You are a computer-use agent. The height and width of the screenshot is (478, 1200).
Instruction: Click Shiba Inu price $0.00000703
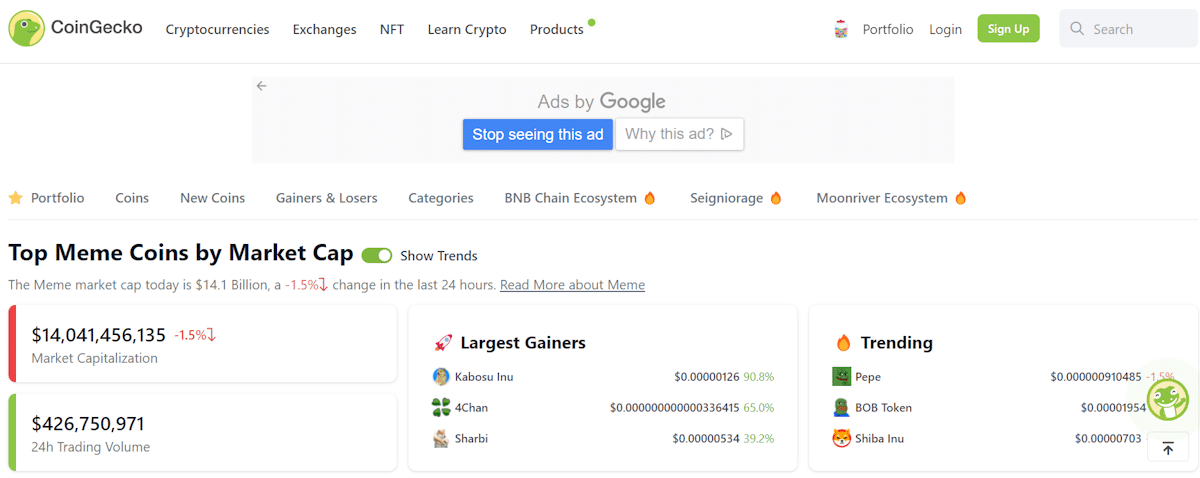(1108, 438)
